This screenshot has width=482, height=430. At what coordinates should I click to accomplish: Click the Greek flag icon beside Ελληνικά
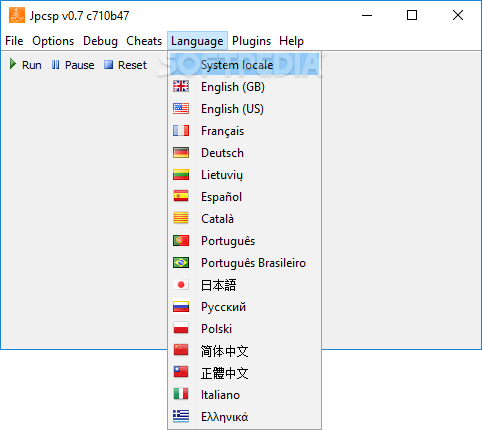click(181, 416)
